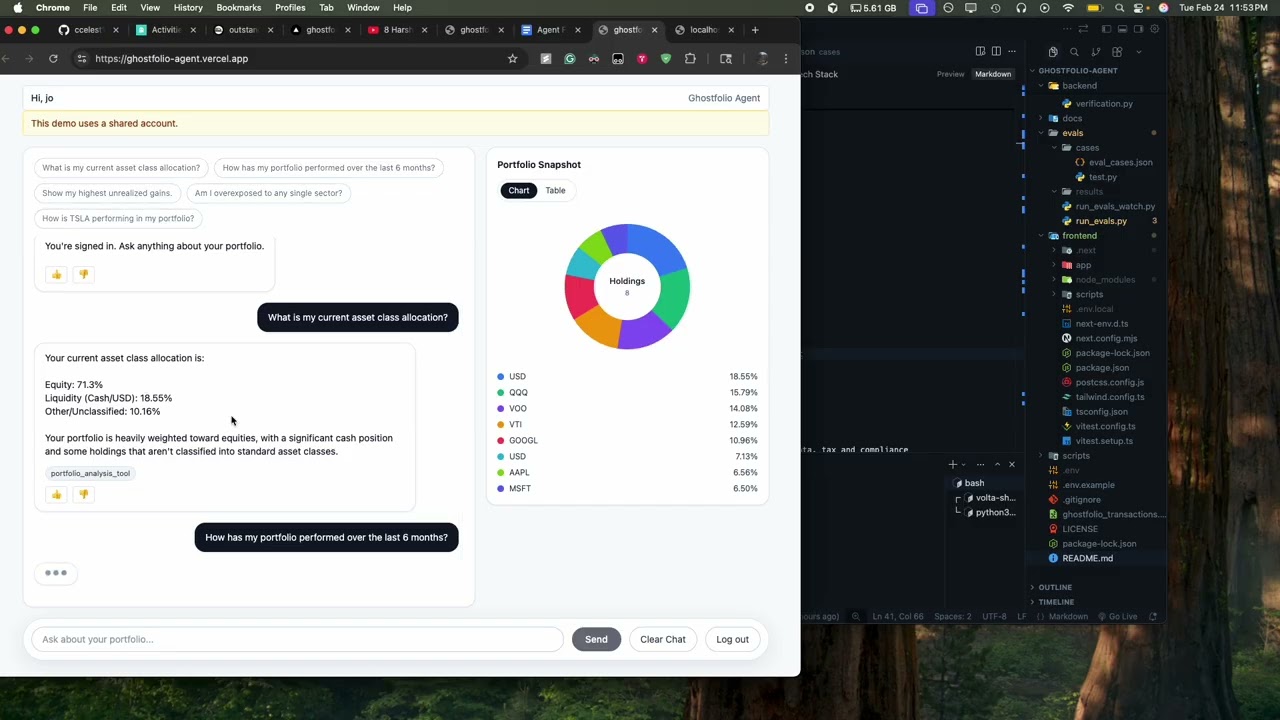
Task: Give thumbs down to asset allocation answer
Action: coord(83,494)
